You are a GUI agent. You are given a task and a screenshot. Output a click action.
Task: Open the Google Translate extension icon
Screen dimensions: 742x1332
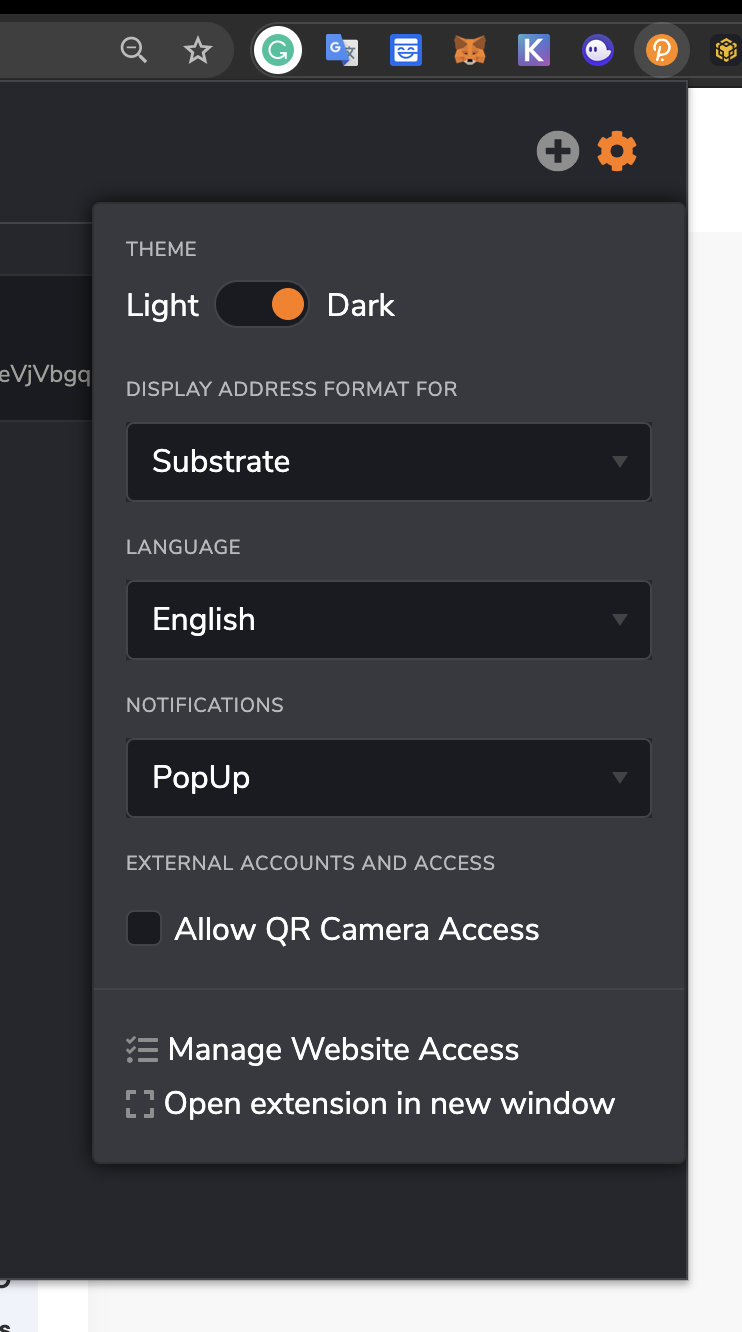pos(342,50)
